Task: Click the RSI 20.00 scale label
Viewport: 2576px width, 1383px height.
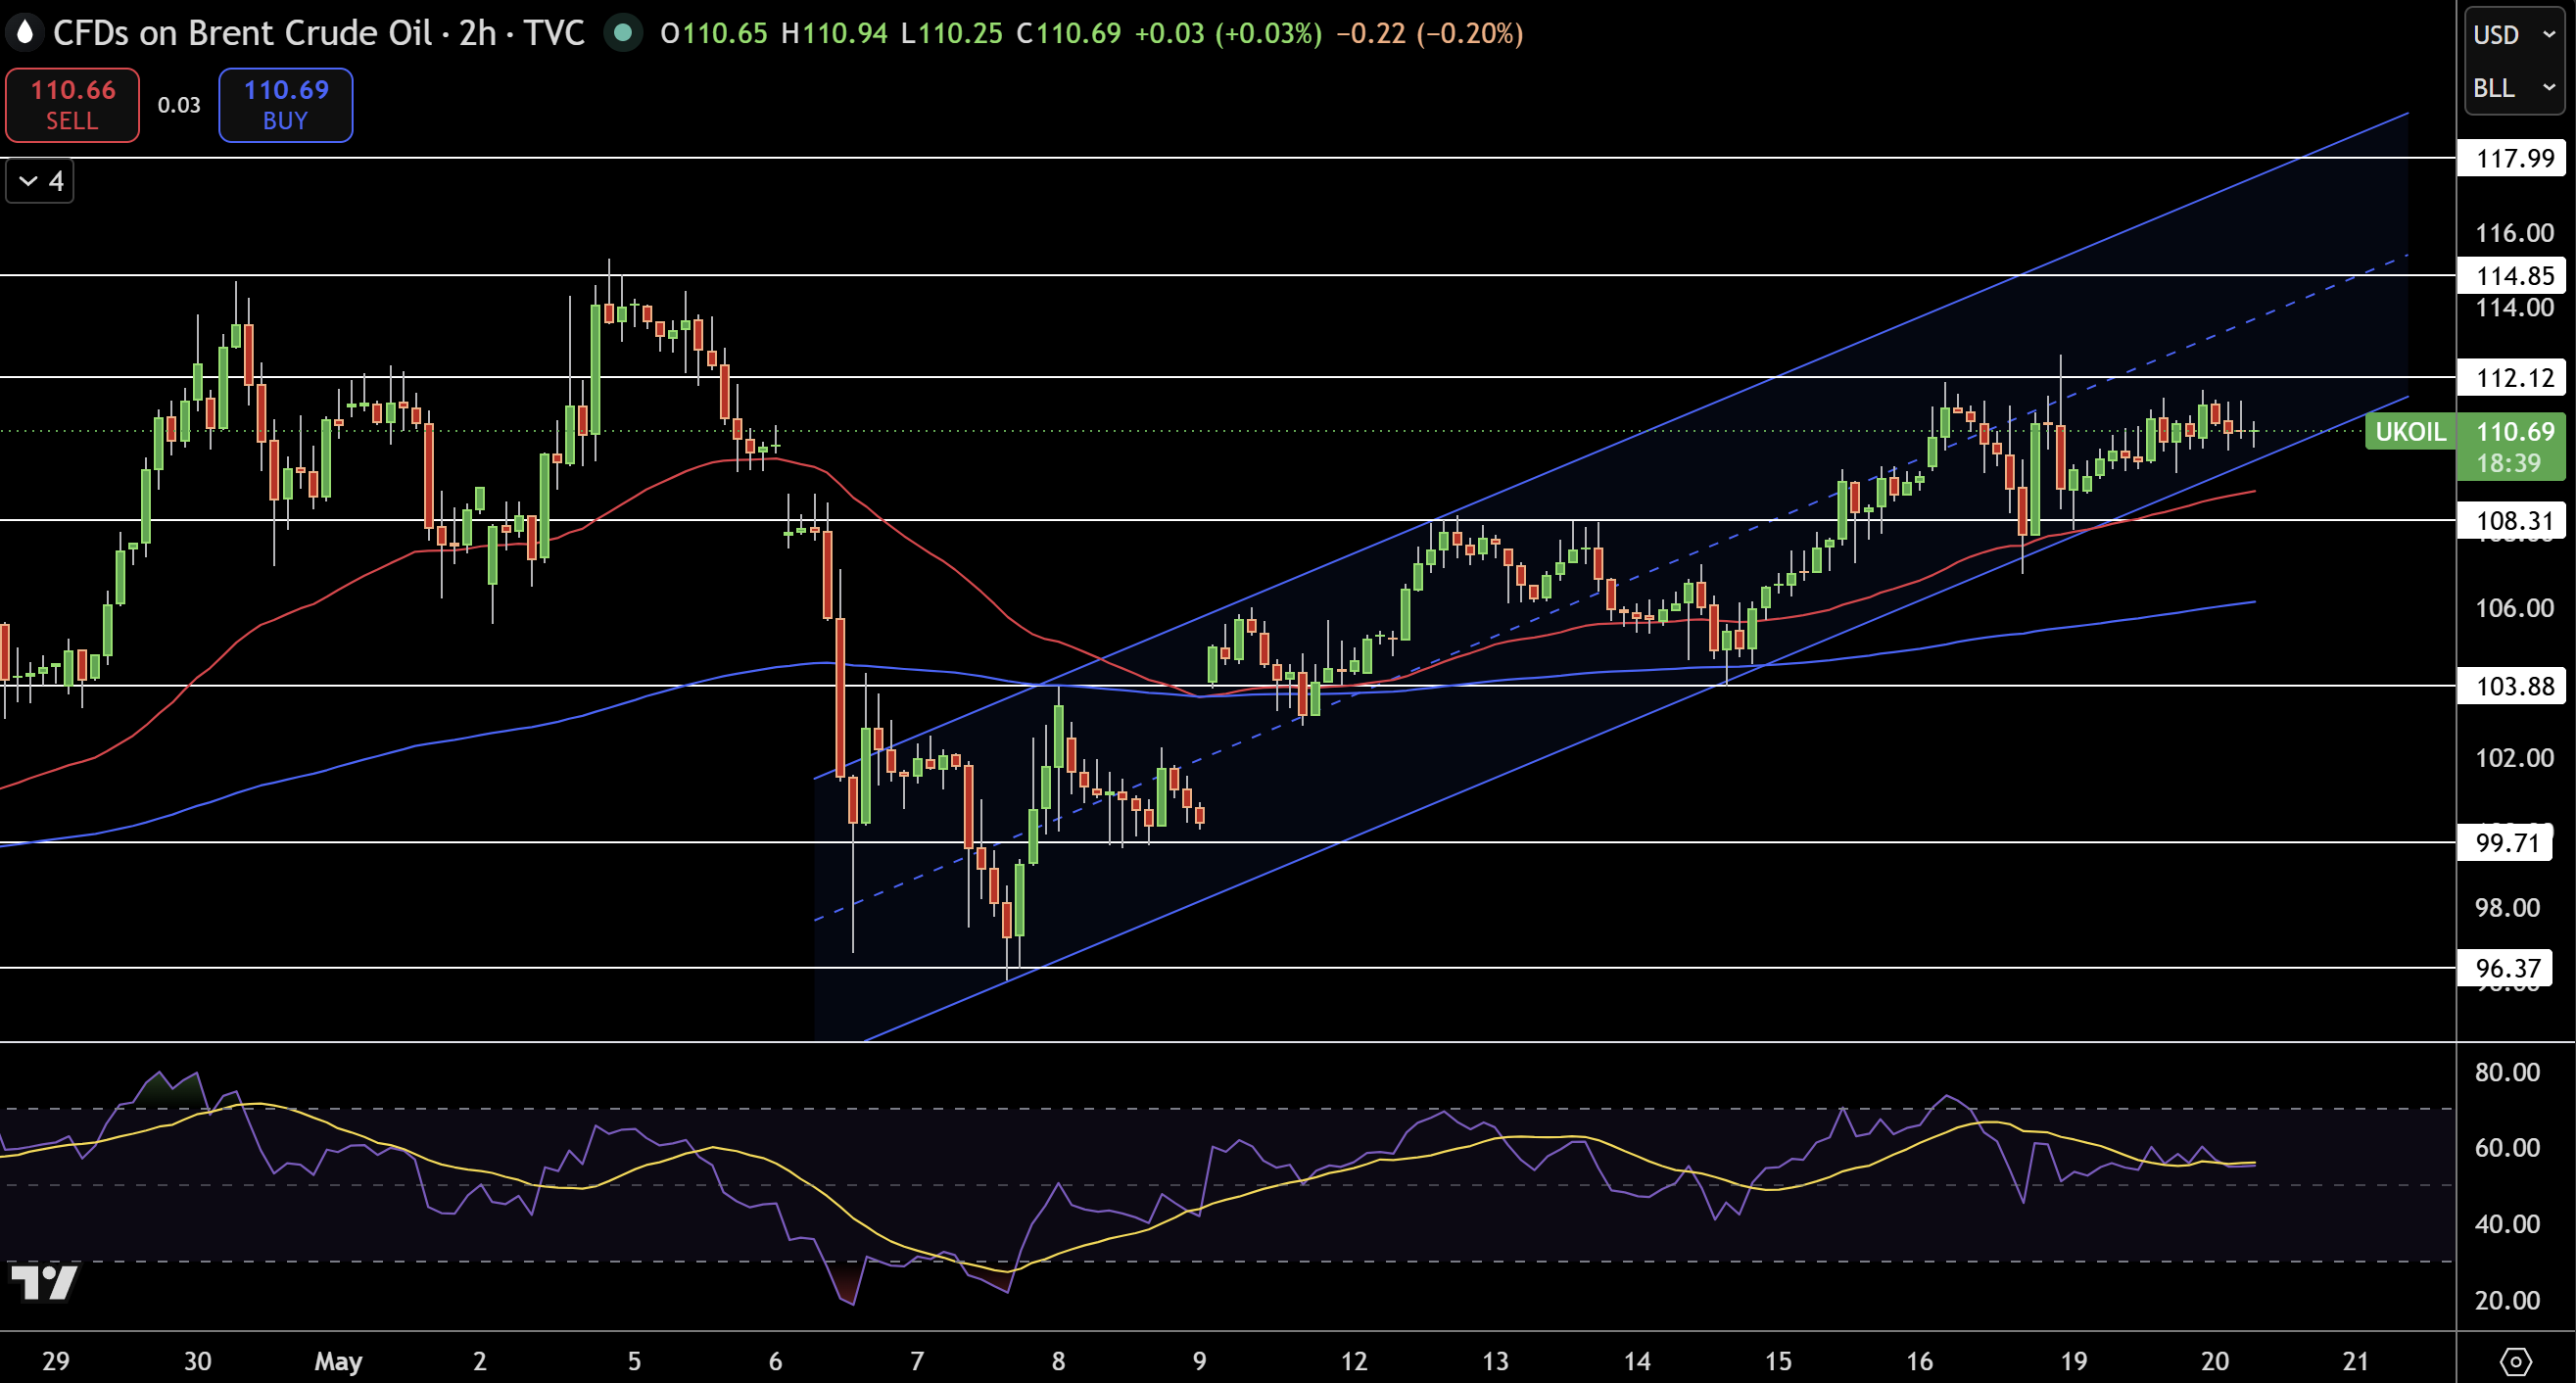Action: (x=2507, y=1299)
